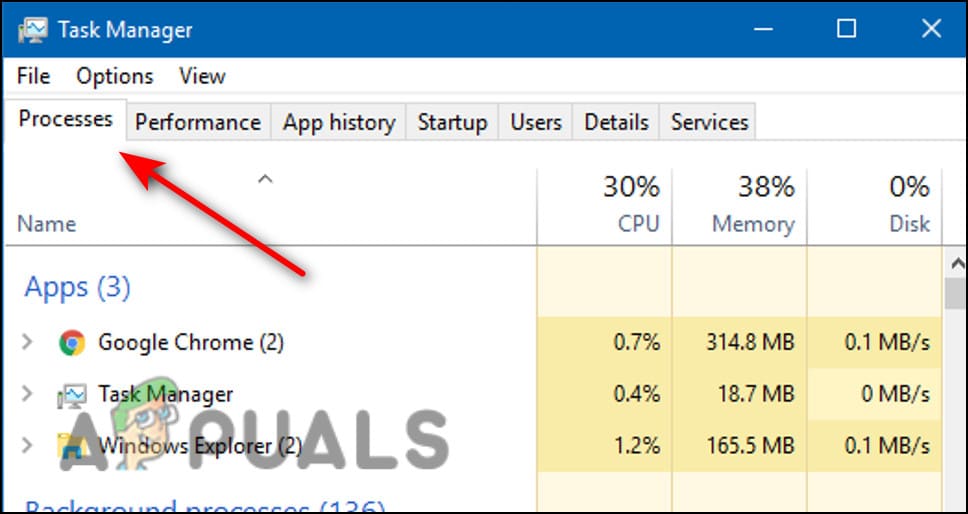Click the Task Manager process icon
Viewport: 968px width, 514px height.
(x=71, y=395)
